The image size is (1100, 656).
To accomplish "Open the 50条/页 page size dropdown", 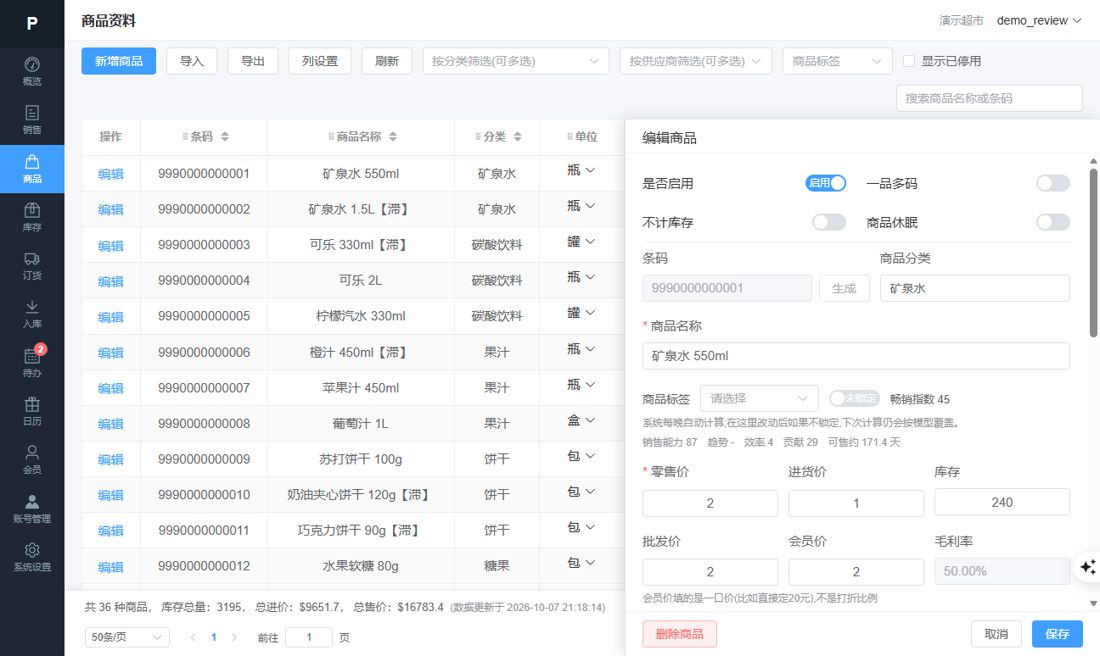I will 127,637.
